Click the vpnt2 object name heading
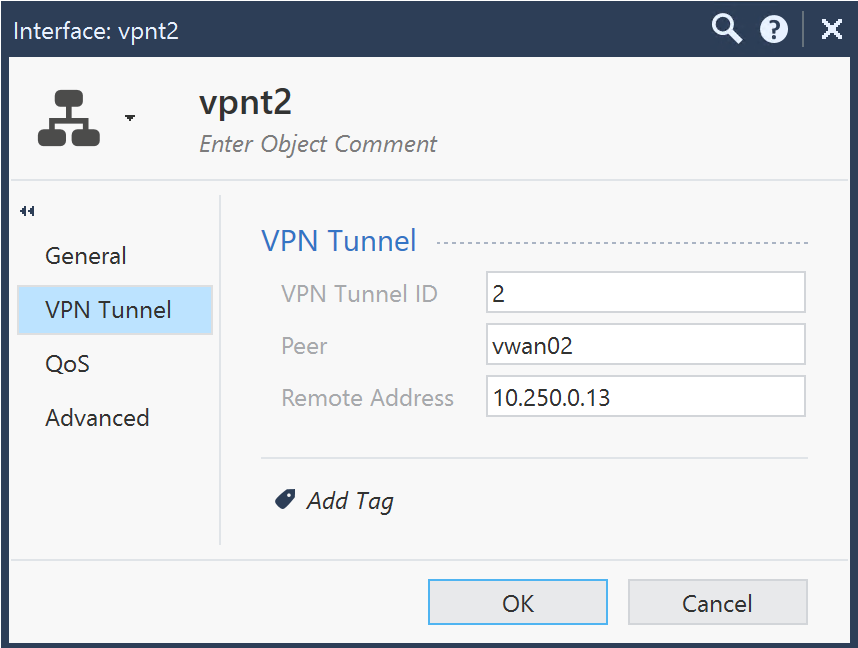This screenshot has width=858, height=648. 245,103
